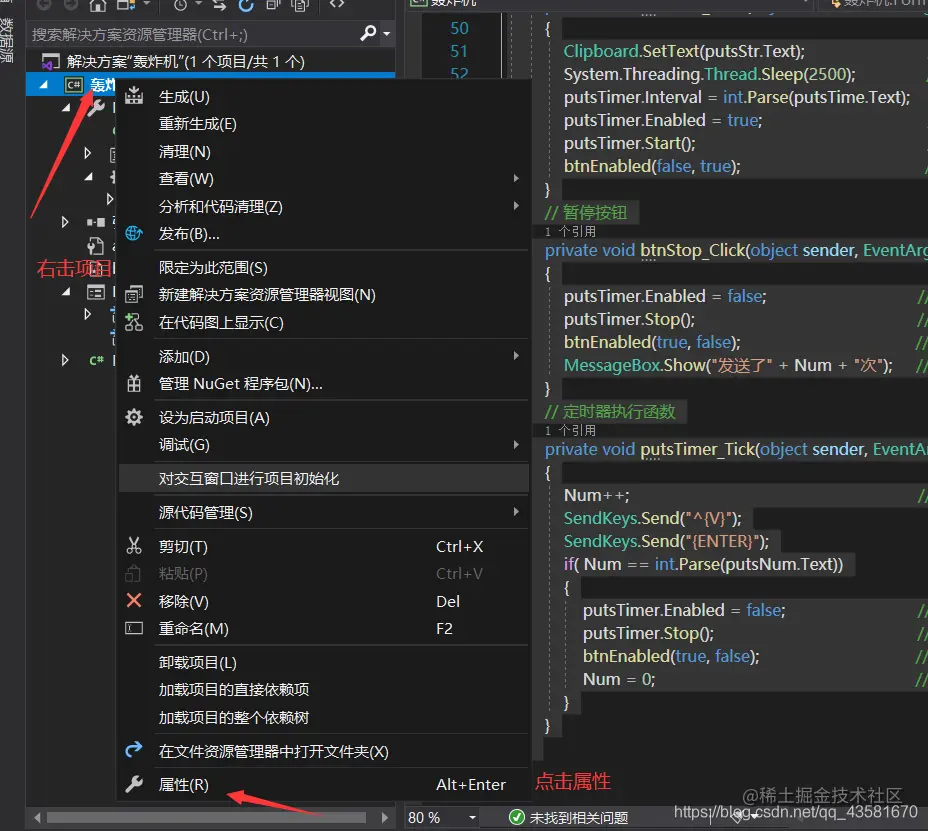Click the globe publish icon beside 发布(B)
Viewport: 928px width, 831px height.
[134, 234]
